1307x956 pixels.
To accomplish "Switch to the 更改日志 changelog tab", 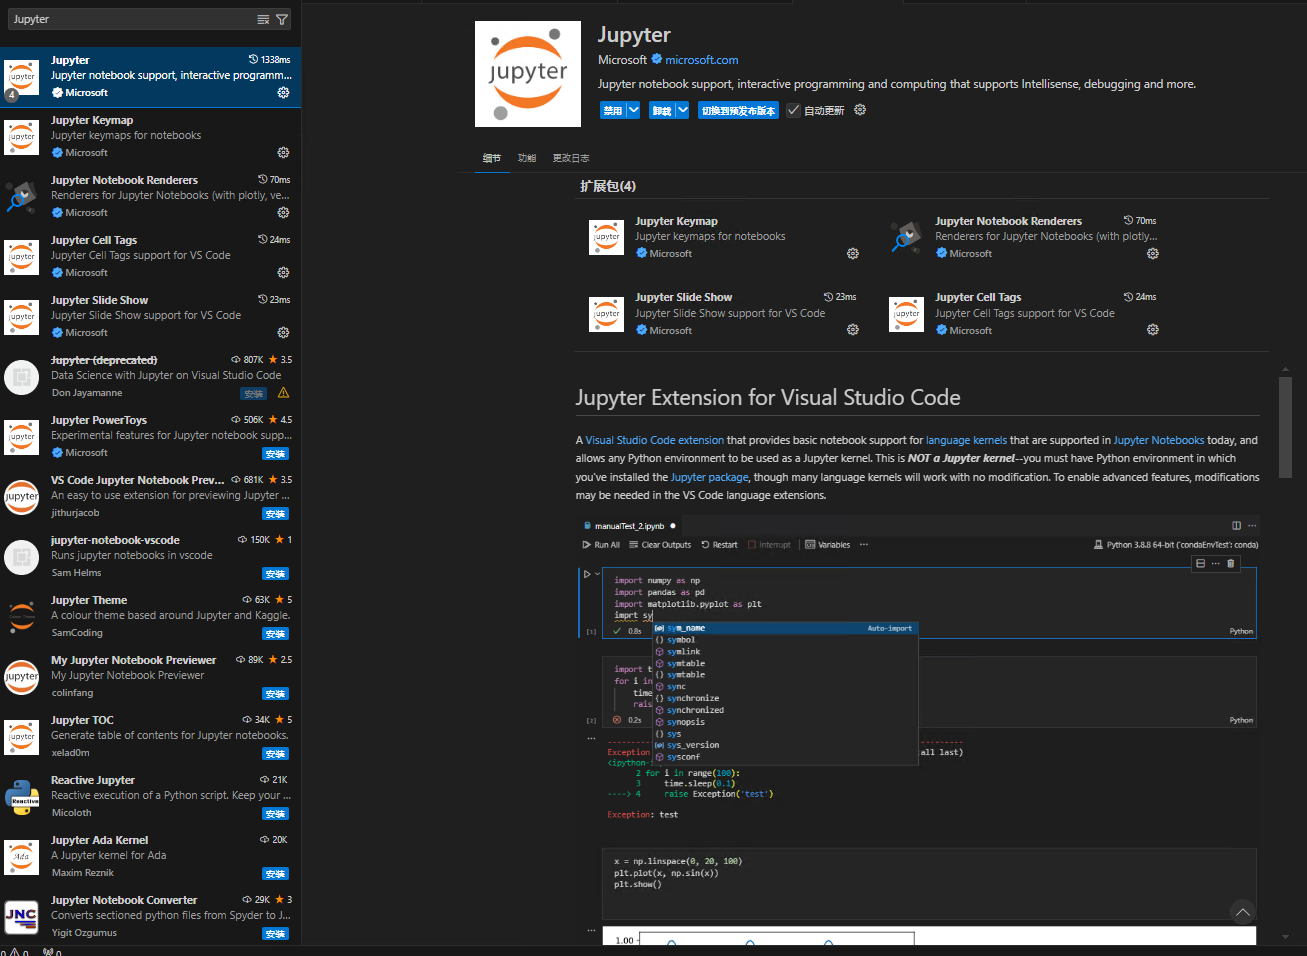I will (x=571, y=158).
